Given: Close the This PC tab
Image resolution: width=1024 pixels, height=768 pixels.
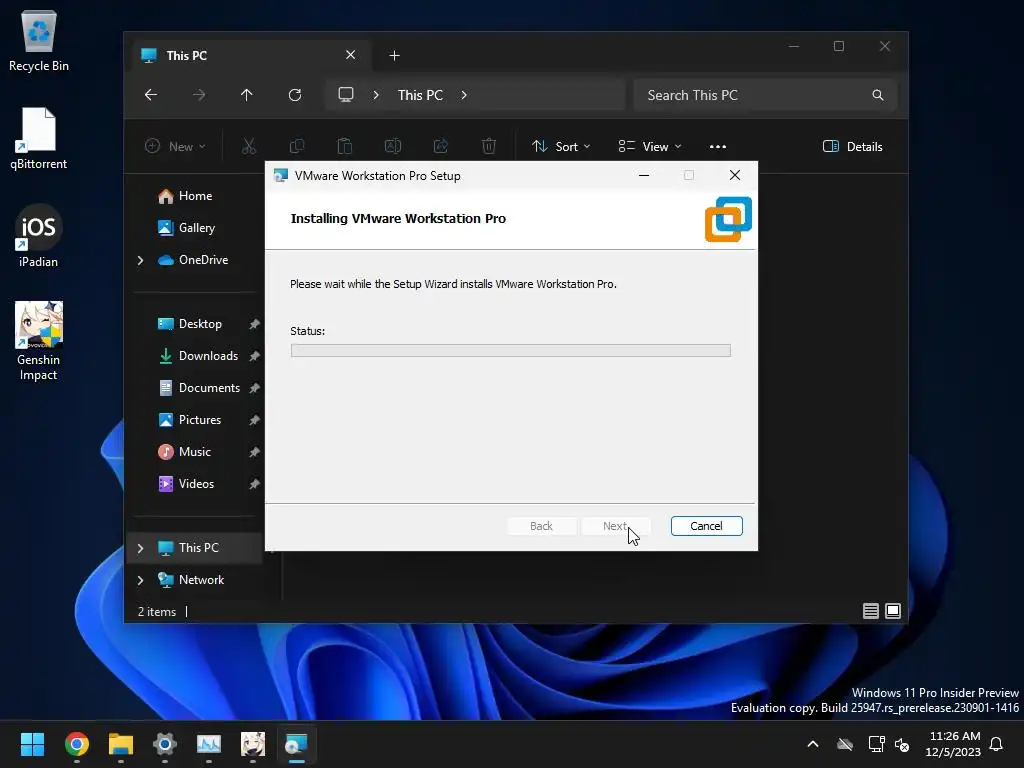Looking at the screenshot, I should 350,55.
